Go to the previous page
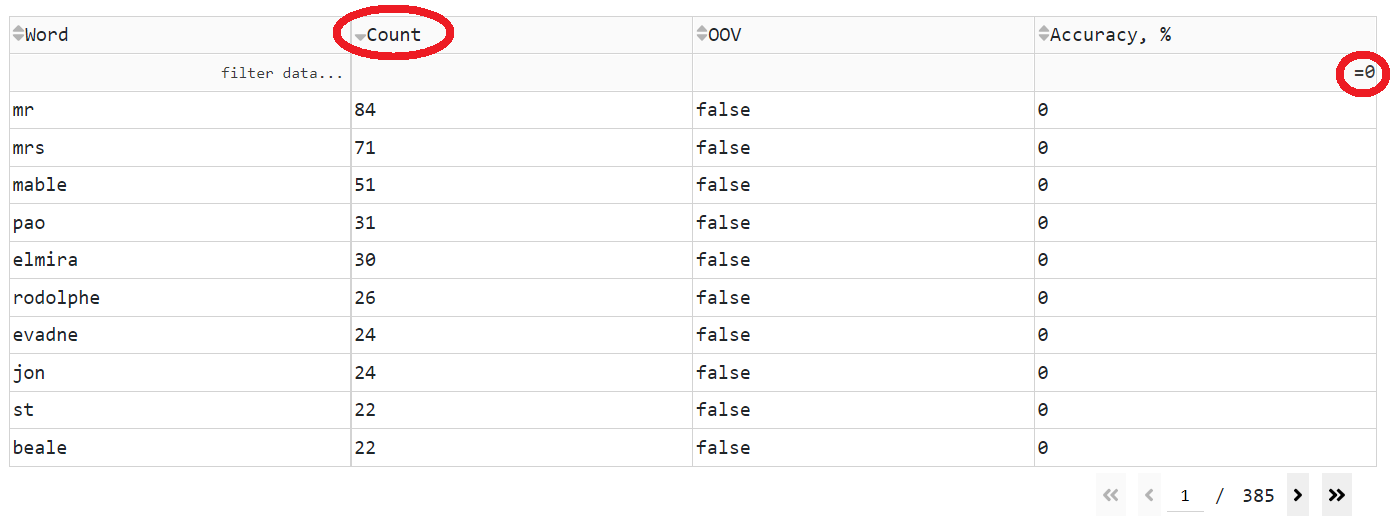1395x519 pixels. 1149,495
